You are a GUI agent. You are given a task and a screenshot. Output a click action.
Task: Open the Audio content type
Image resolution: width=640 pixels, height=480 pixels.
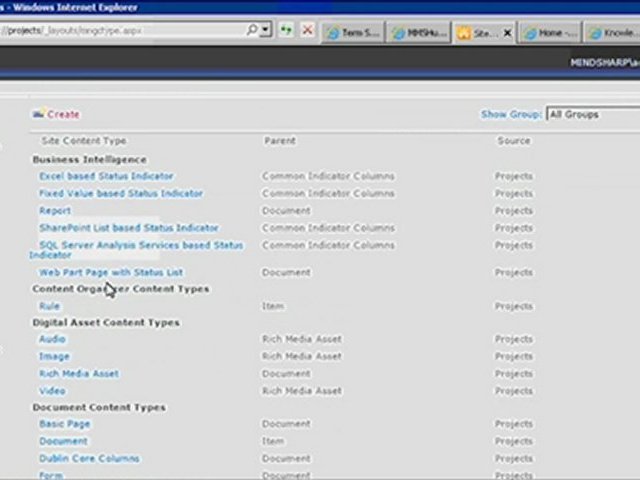point(52,339)
